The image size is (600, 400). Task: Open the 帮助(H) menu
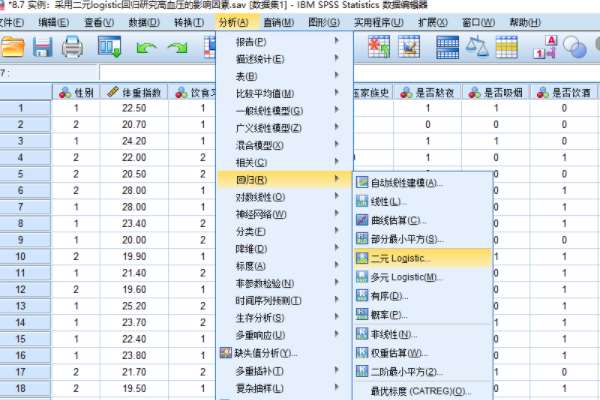[x=525, y=23]
